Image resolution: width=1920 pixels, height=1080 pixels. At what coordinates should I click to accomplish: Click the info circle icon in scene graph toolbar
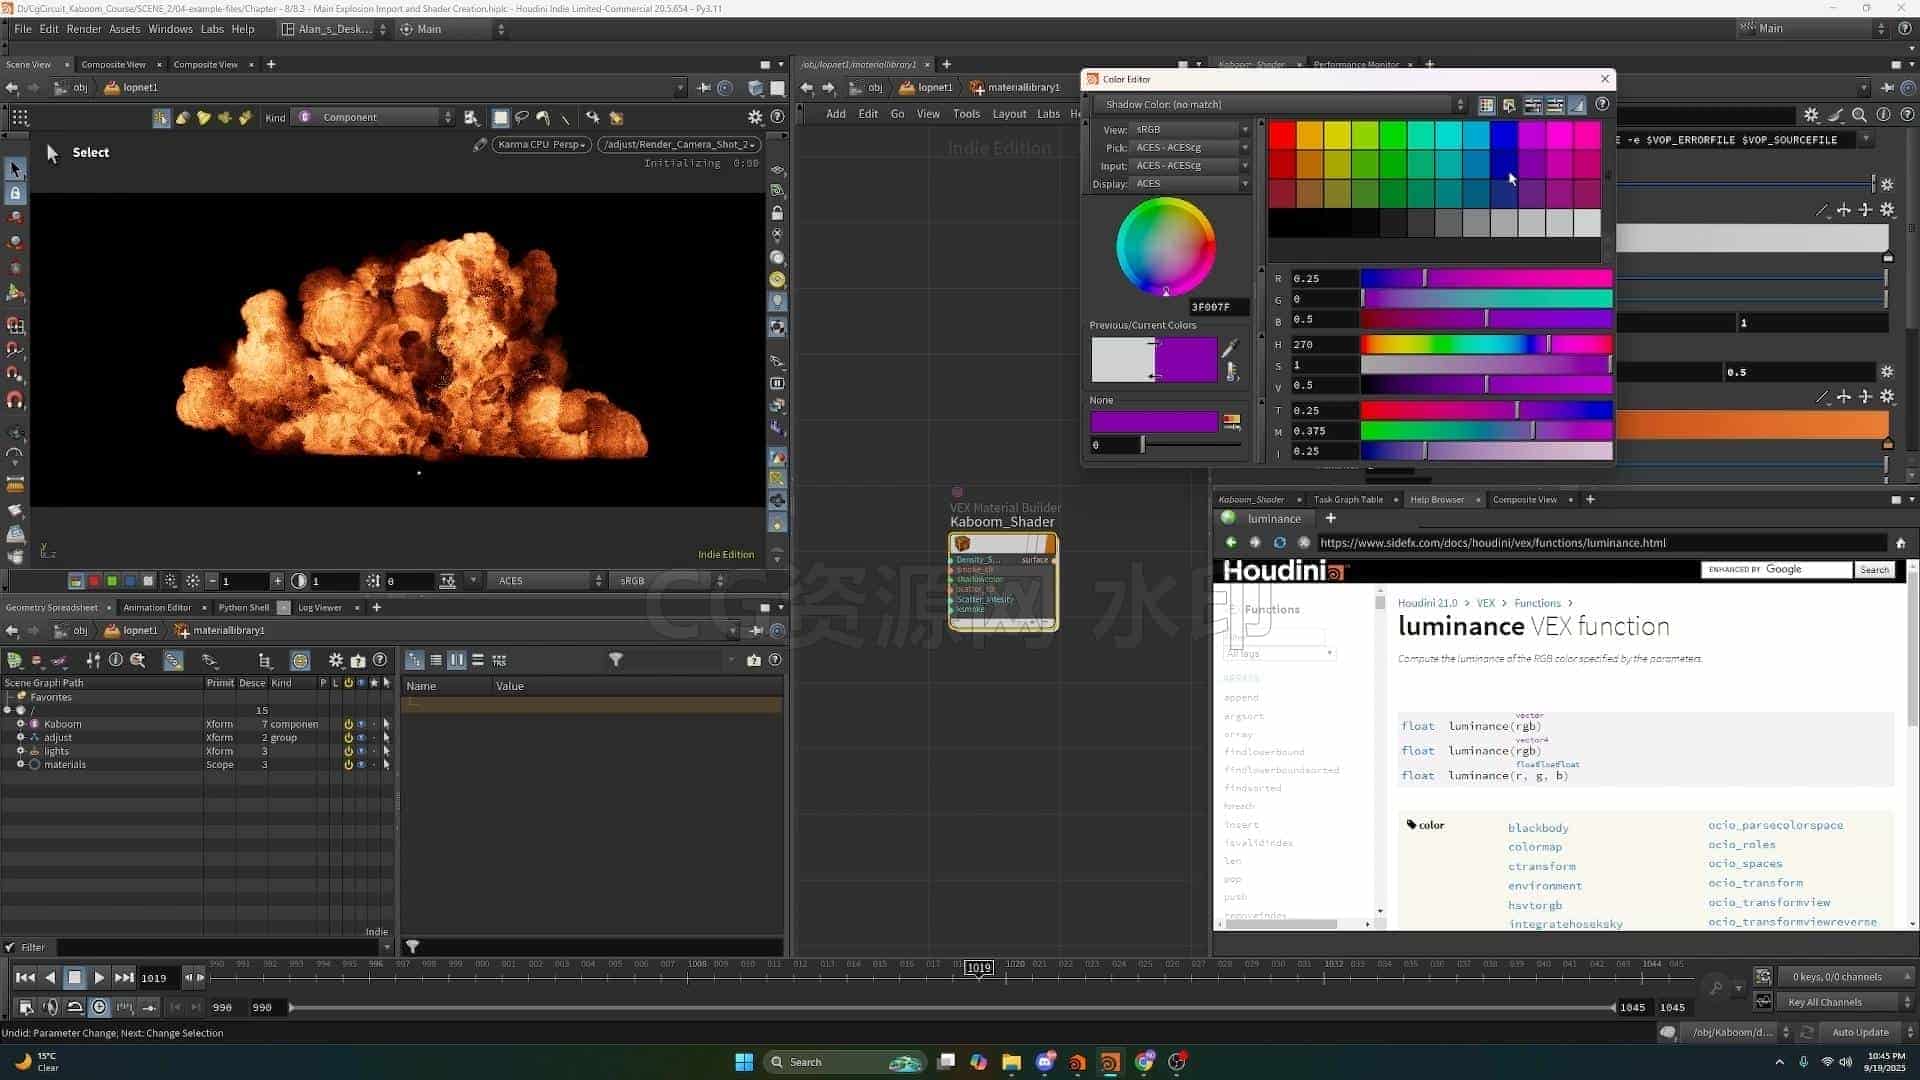tap(116, 660)
